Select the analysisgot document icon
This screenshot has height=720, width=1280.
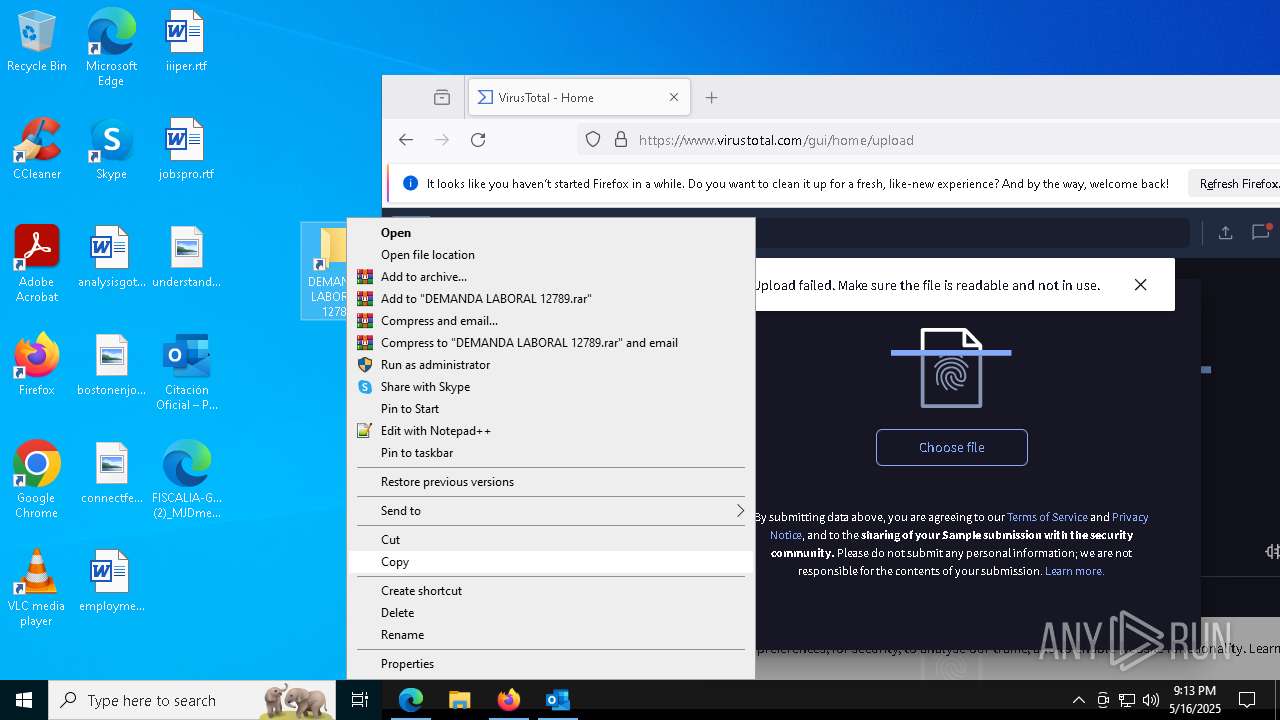111,258
